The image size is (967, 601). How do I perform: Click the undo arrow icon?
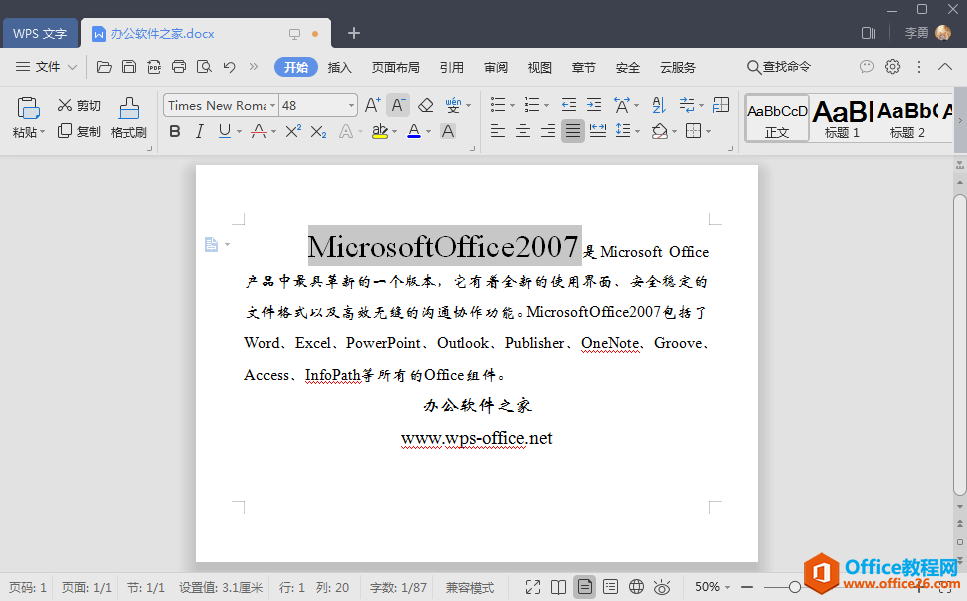click(229, 67)
